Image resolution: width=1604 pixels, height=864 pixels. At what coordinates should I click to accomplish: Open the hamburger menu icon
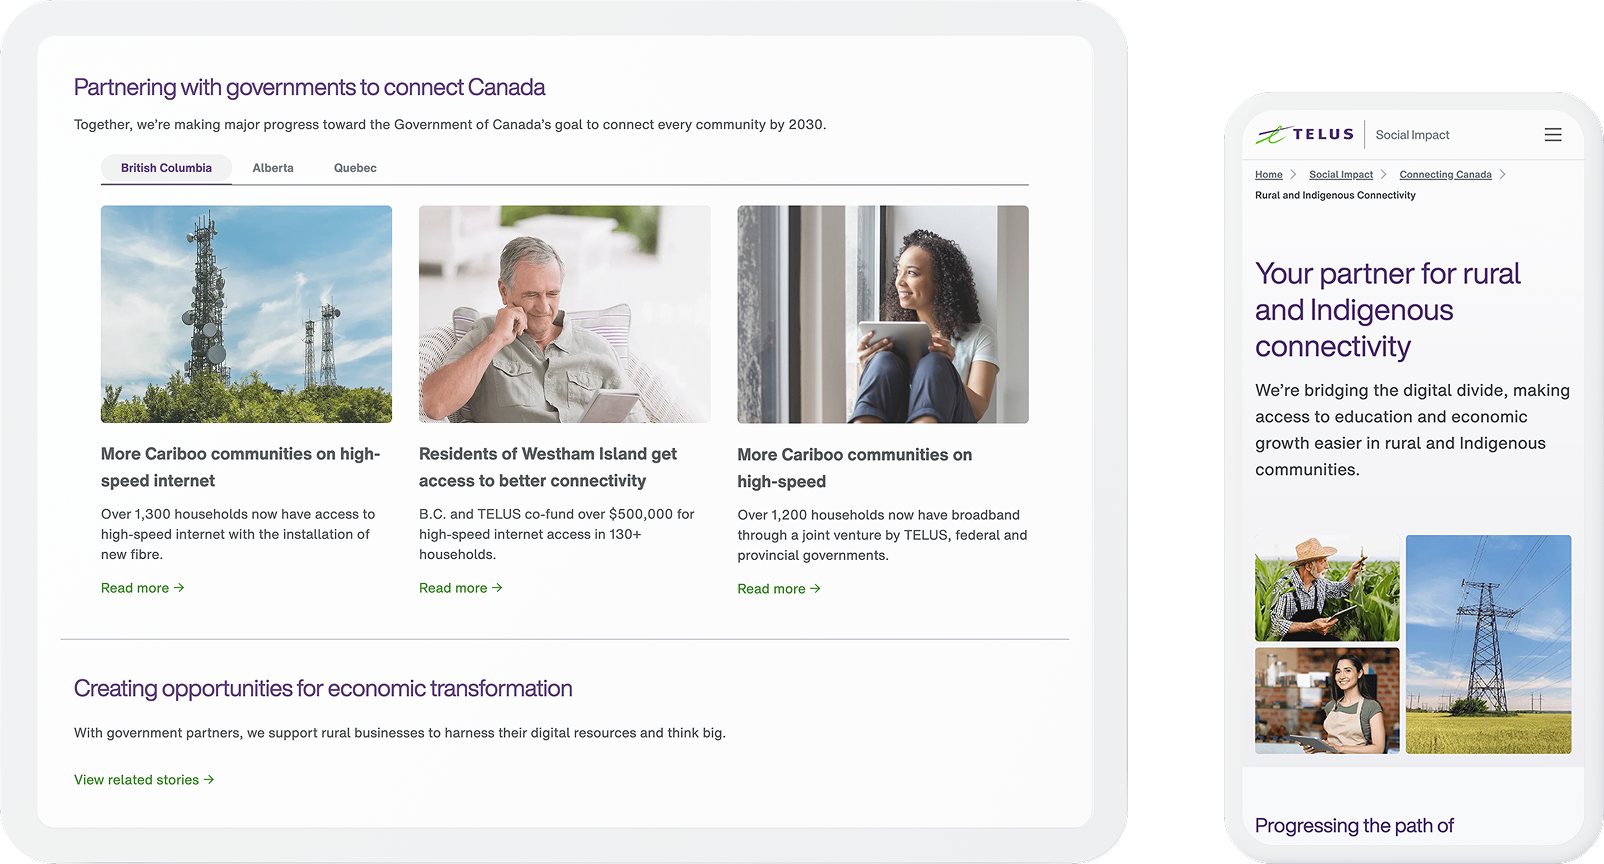tap(1552, 135)
